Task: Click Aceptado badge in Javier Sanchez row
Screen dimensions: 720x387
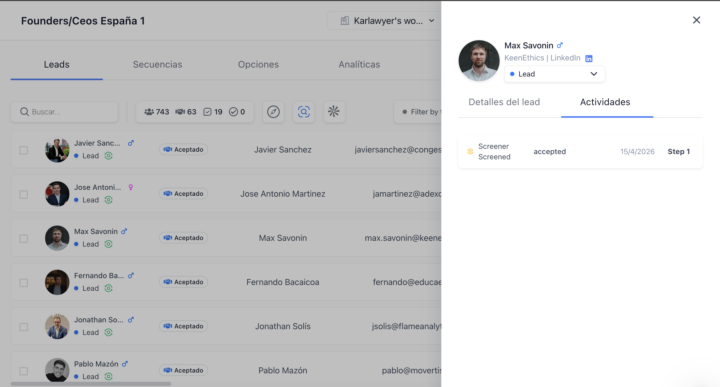Action: click(x=183, y=150)
